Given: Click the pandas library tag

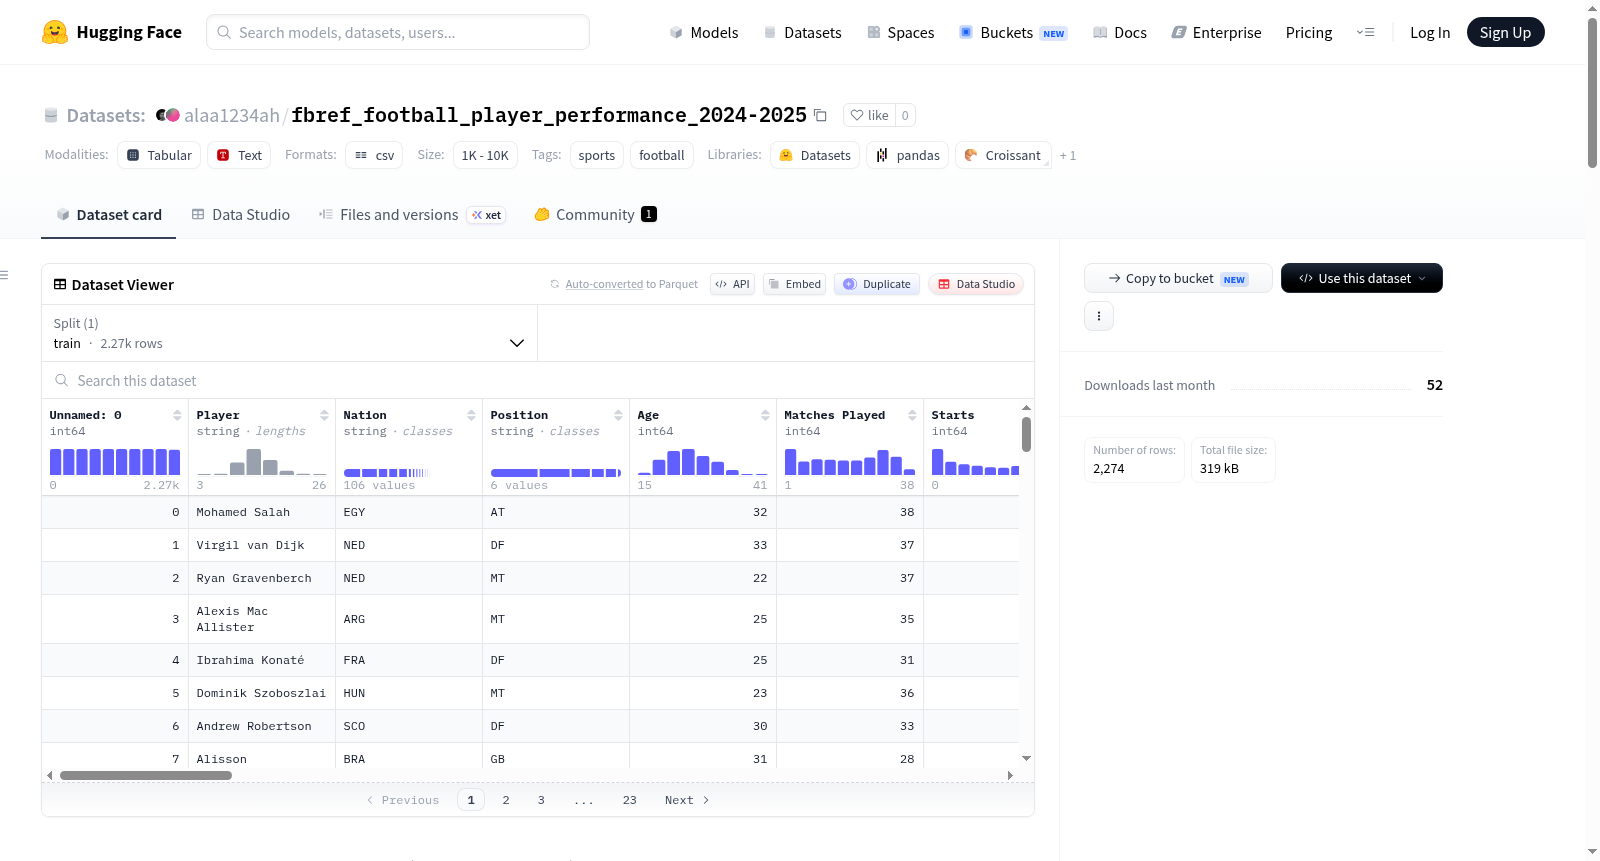Looking at the screenshot, I should pos(907,155).
